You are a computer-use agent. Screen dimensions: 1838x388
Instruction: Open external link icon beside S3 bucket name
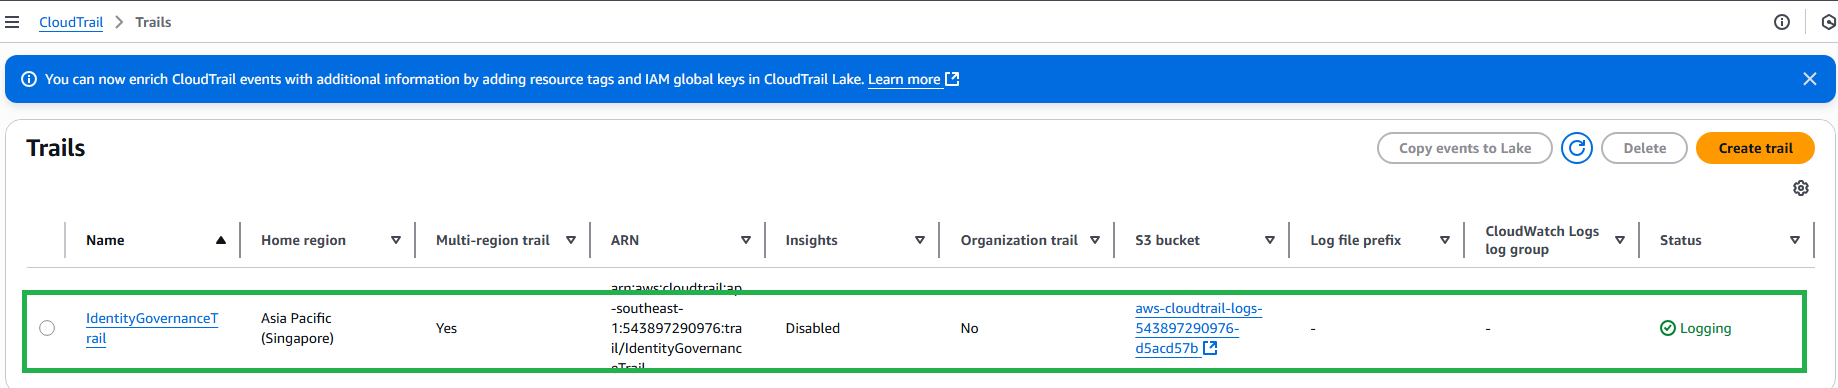click(1210, 348)
